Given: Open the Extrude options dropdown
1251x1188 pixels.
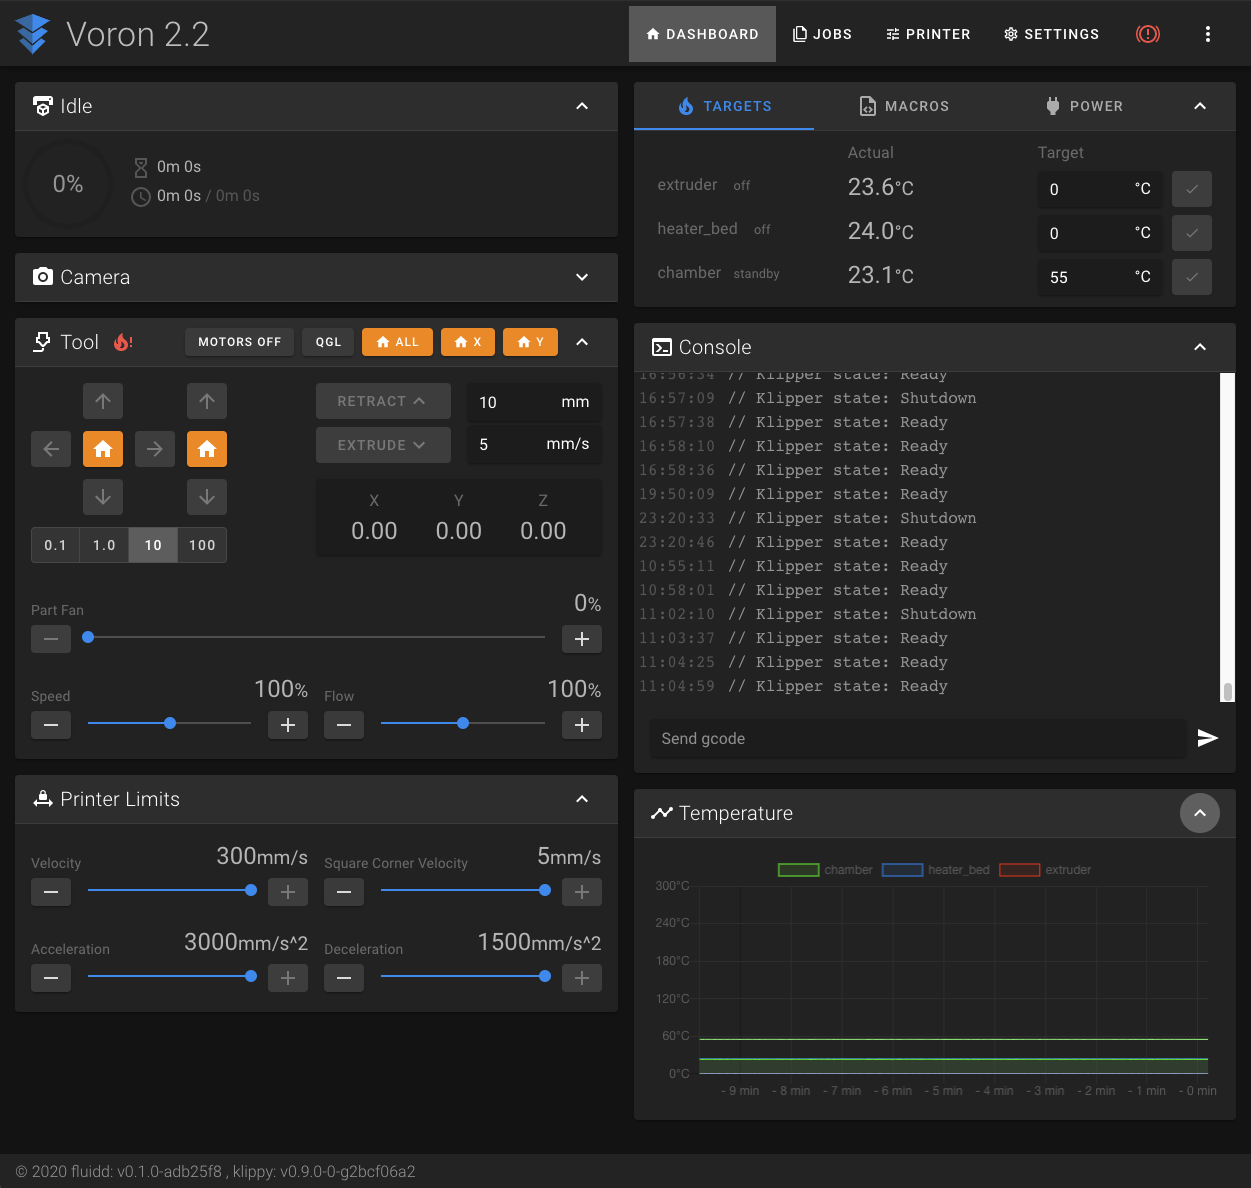Looking at the screenshot, I should click(x=383, y=444).
